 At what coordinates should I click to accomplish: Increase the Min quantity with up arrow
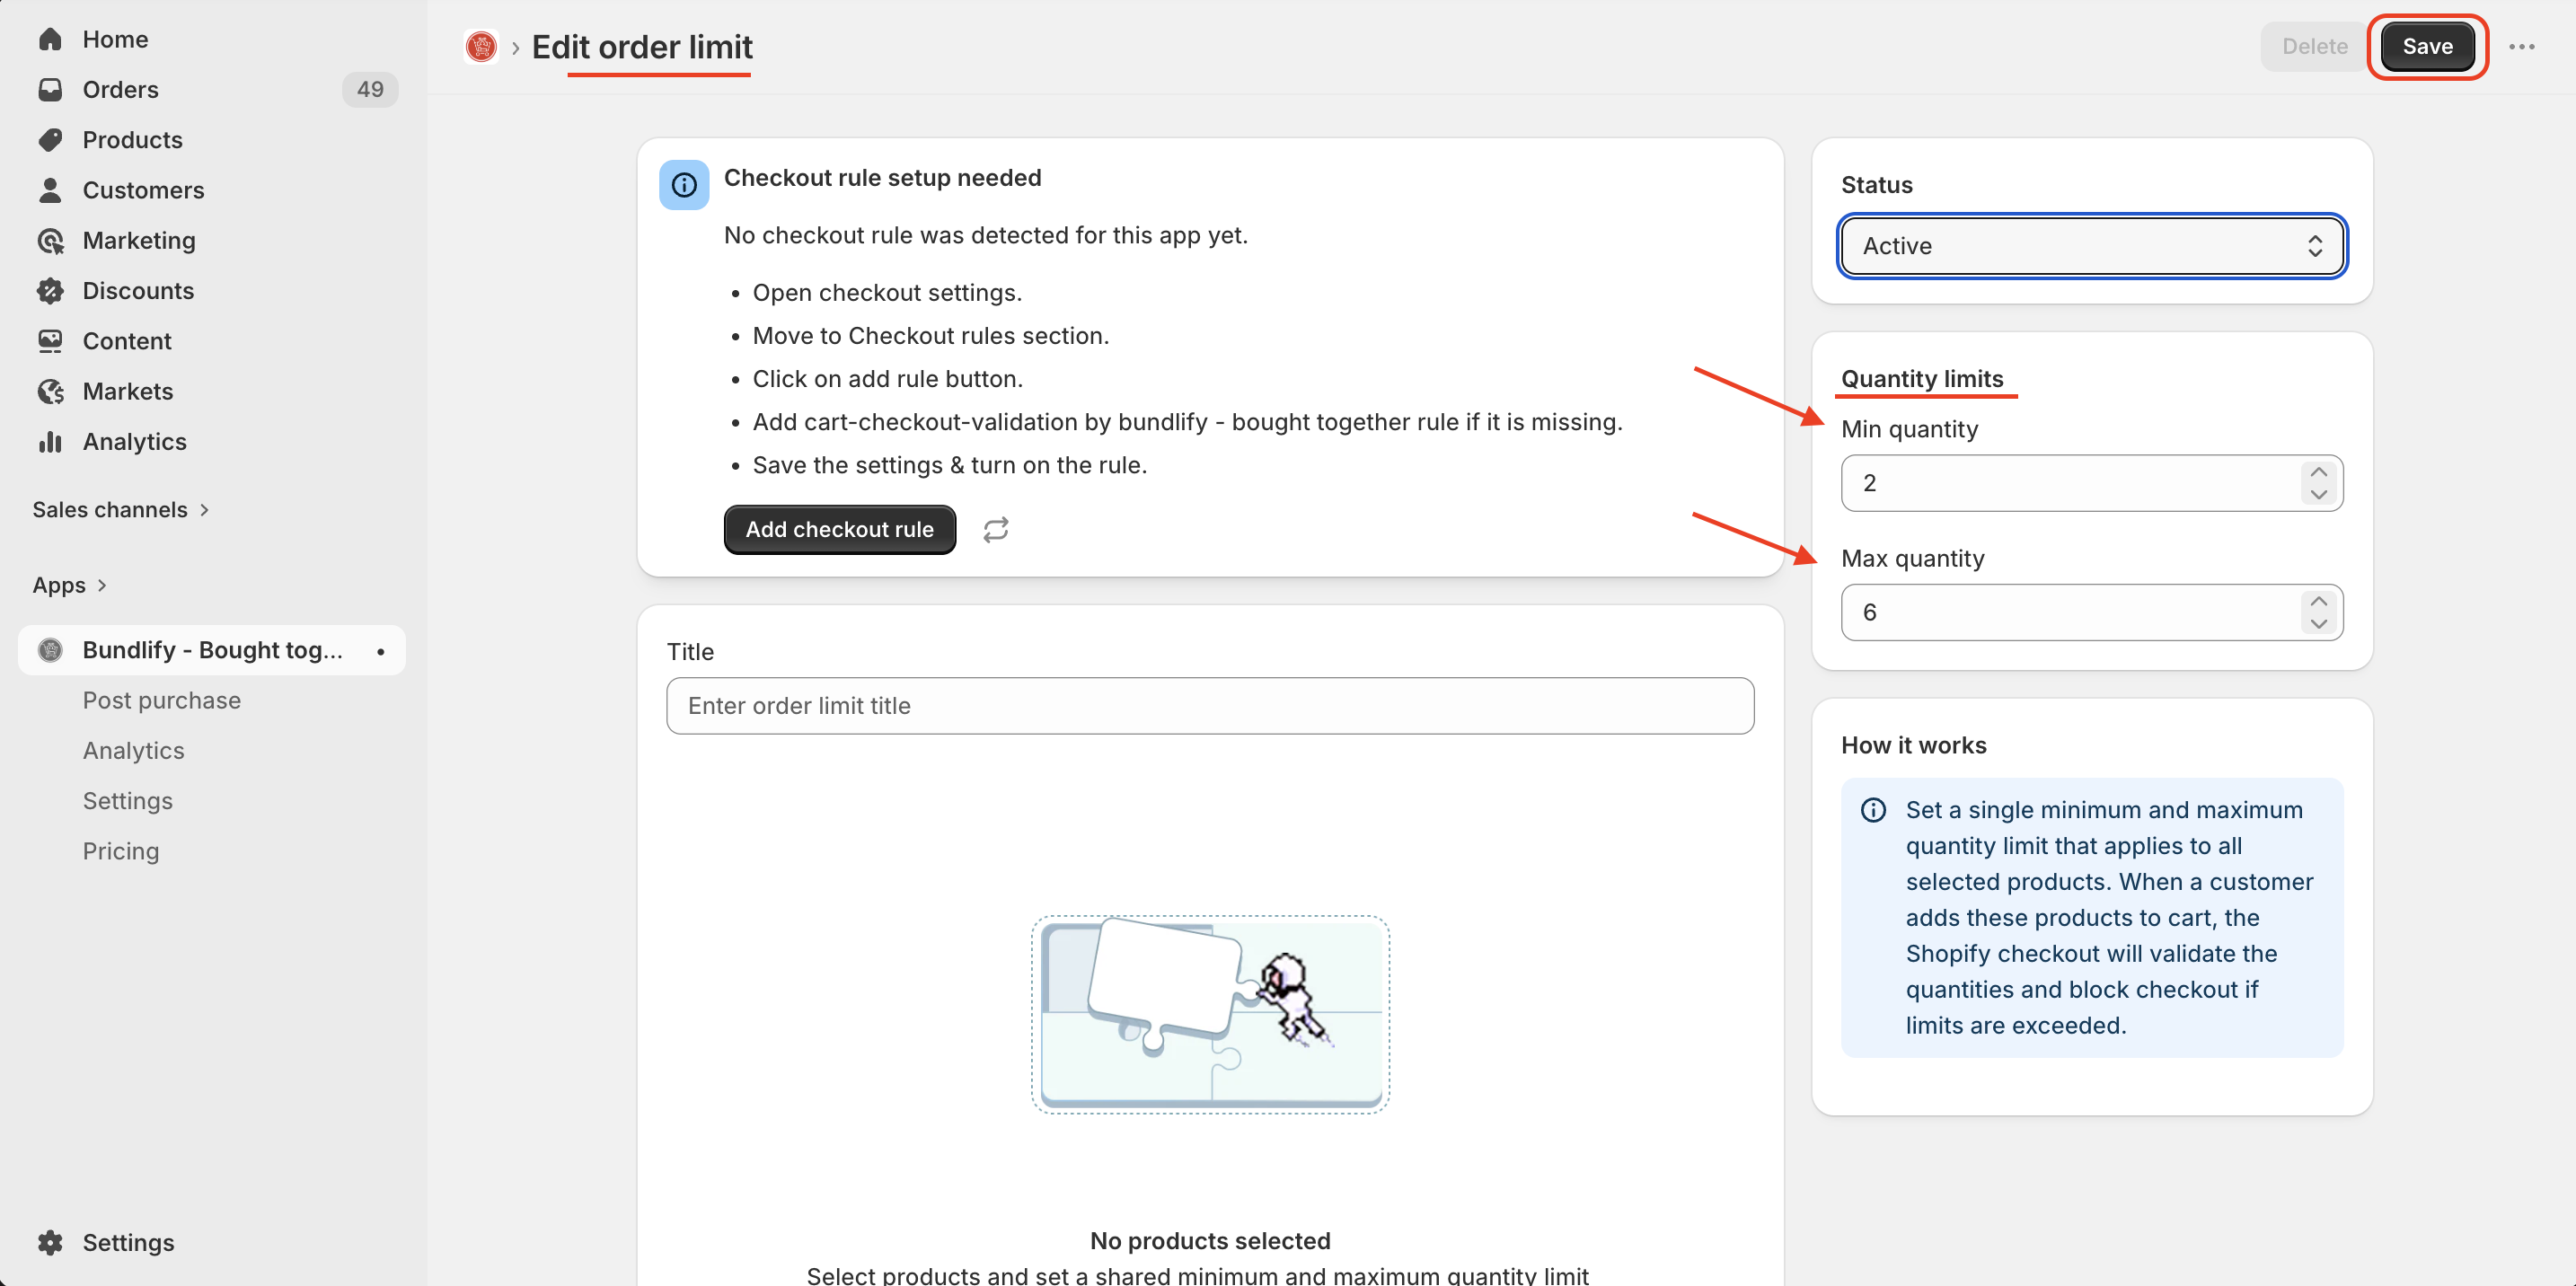click(2318, 472)
